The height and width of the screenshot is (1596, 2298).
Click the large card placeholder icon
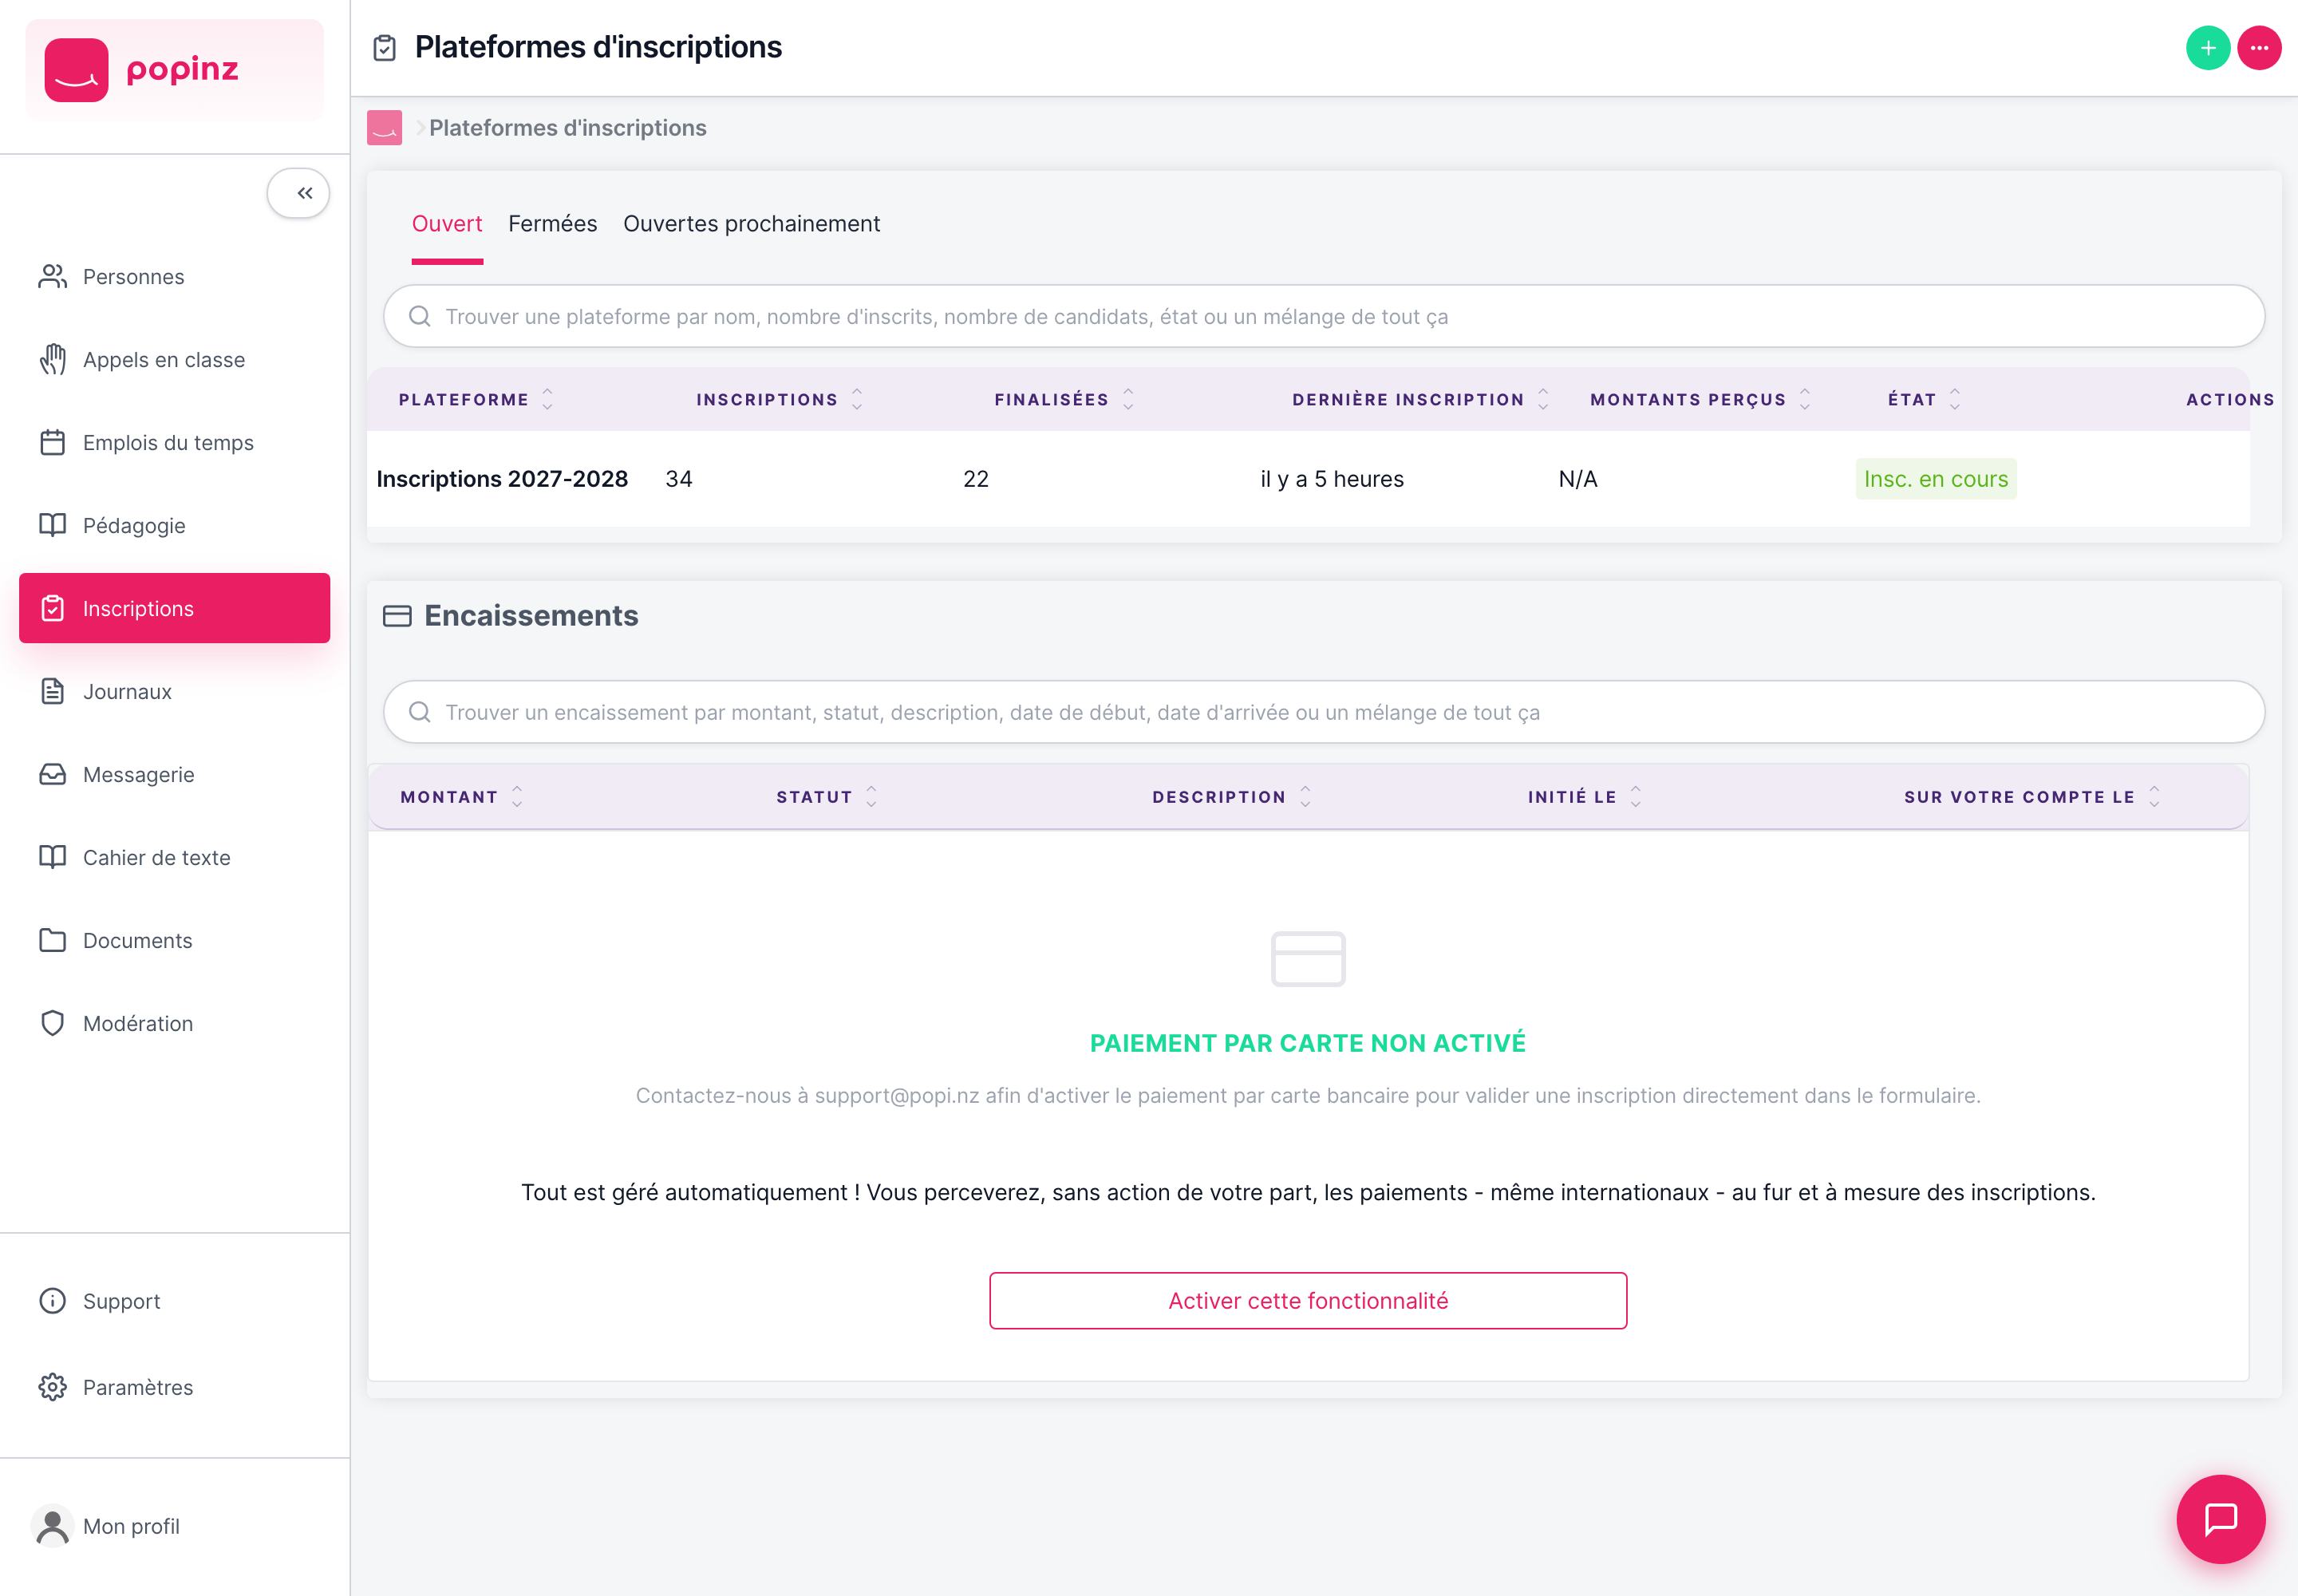[x=1308, y=959]
